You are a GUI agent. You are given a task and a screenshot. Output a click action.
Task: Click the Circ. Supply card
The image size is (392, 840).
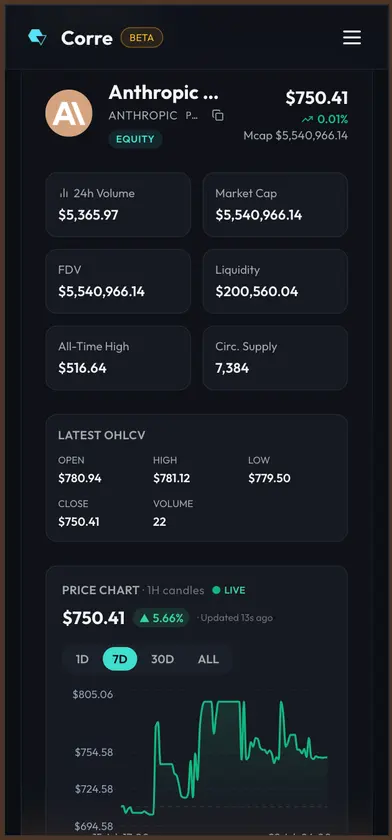click(x=275, y=358)
